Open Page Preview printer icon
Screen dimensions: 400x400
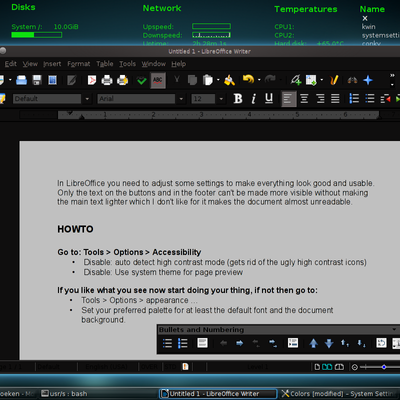122,80
